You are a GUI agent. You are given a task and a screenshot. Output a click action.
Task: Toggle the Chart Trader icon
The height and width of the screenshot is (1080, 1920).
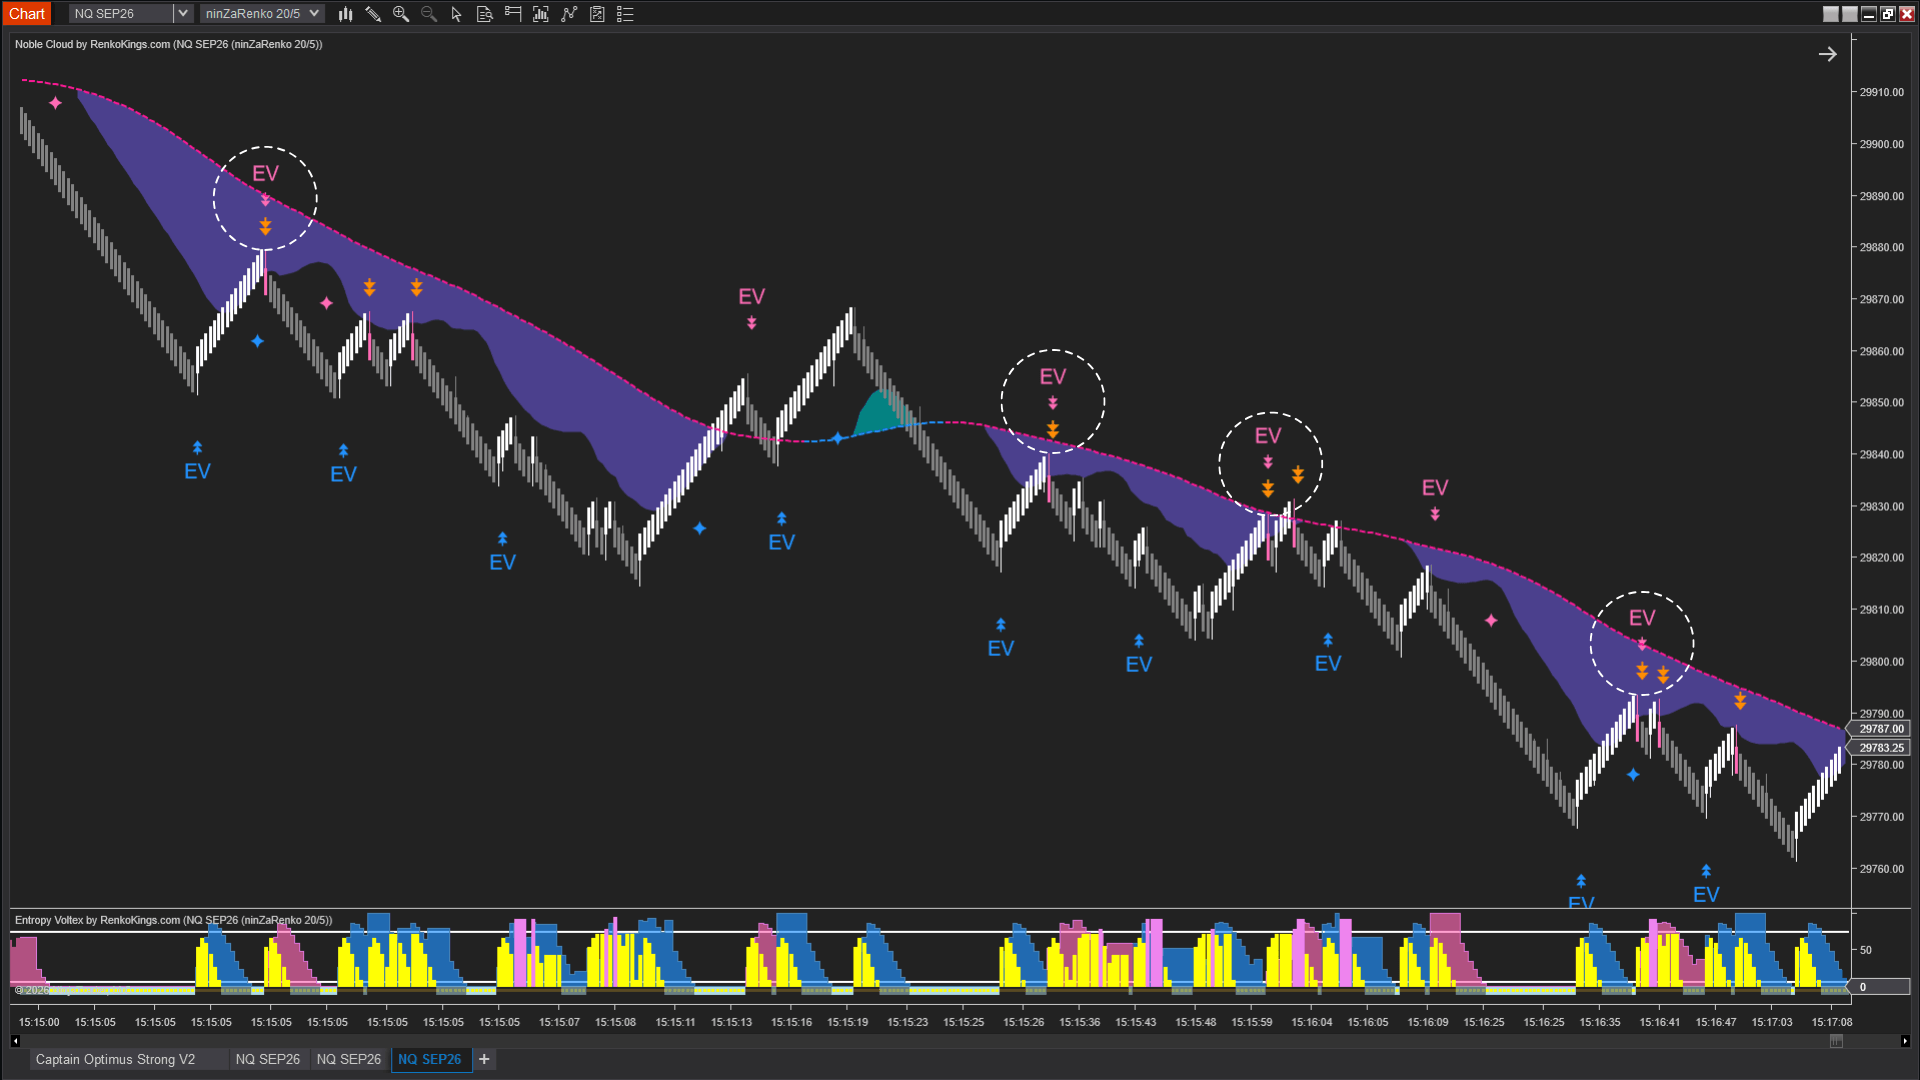point(513,14)
